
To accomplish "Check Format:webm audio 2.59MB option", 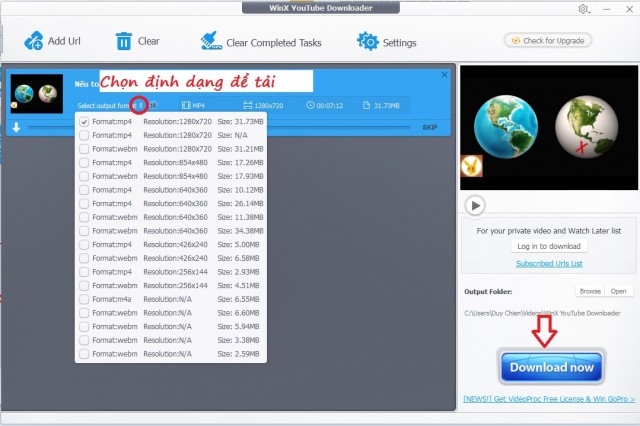I will (x=84, y=354).
